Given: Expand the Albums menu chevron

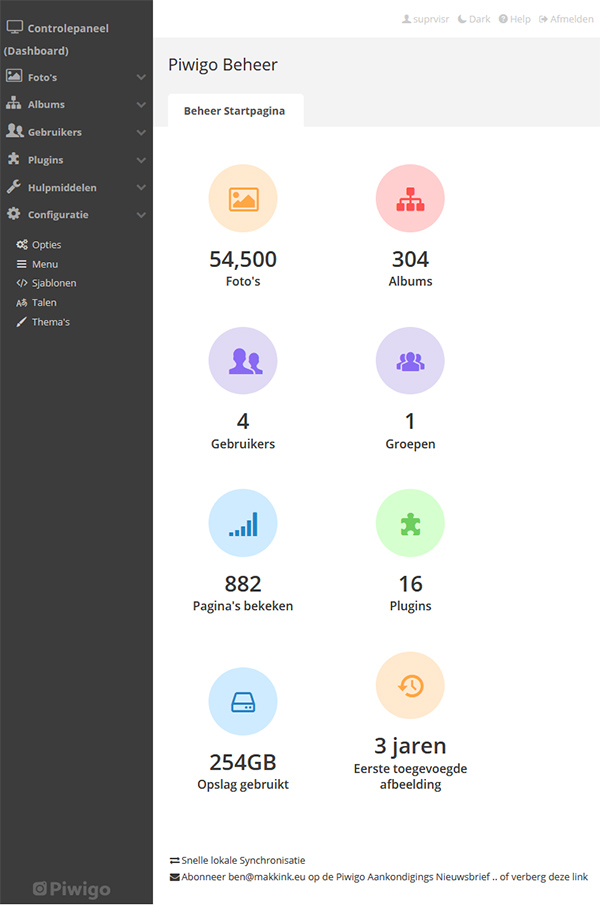Looking at the screenshot, I should [141, 104].
